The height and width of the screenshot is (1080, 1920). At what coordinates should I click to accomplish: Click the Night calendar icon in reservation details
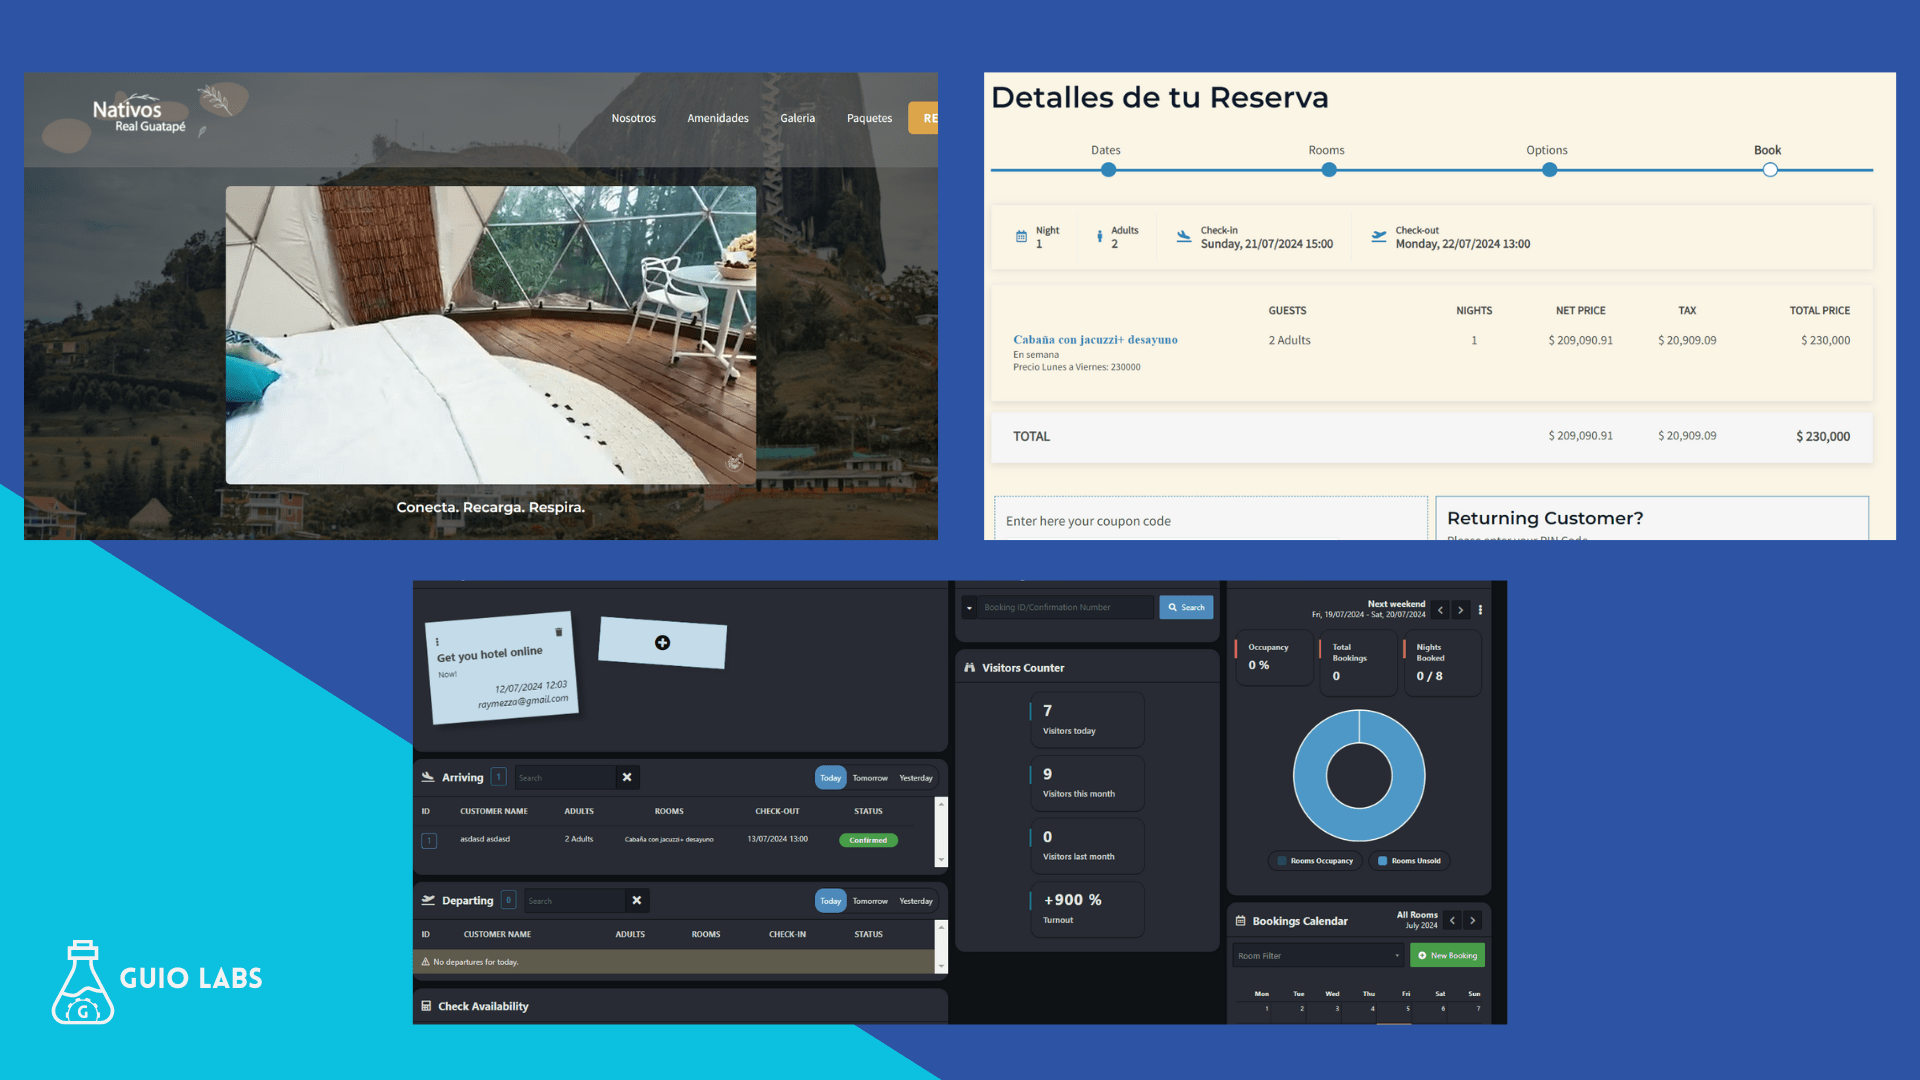click(x=1021, y=237)
